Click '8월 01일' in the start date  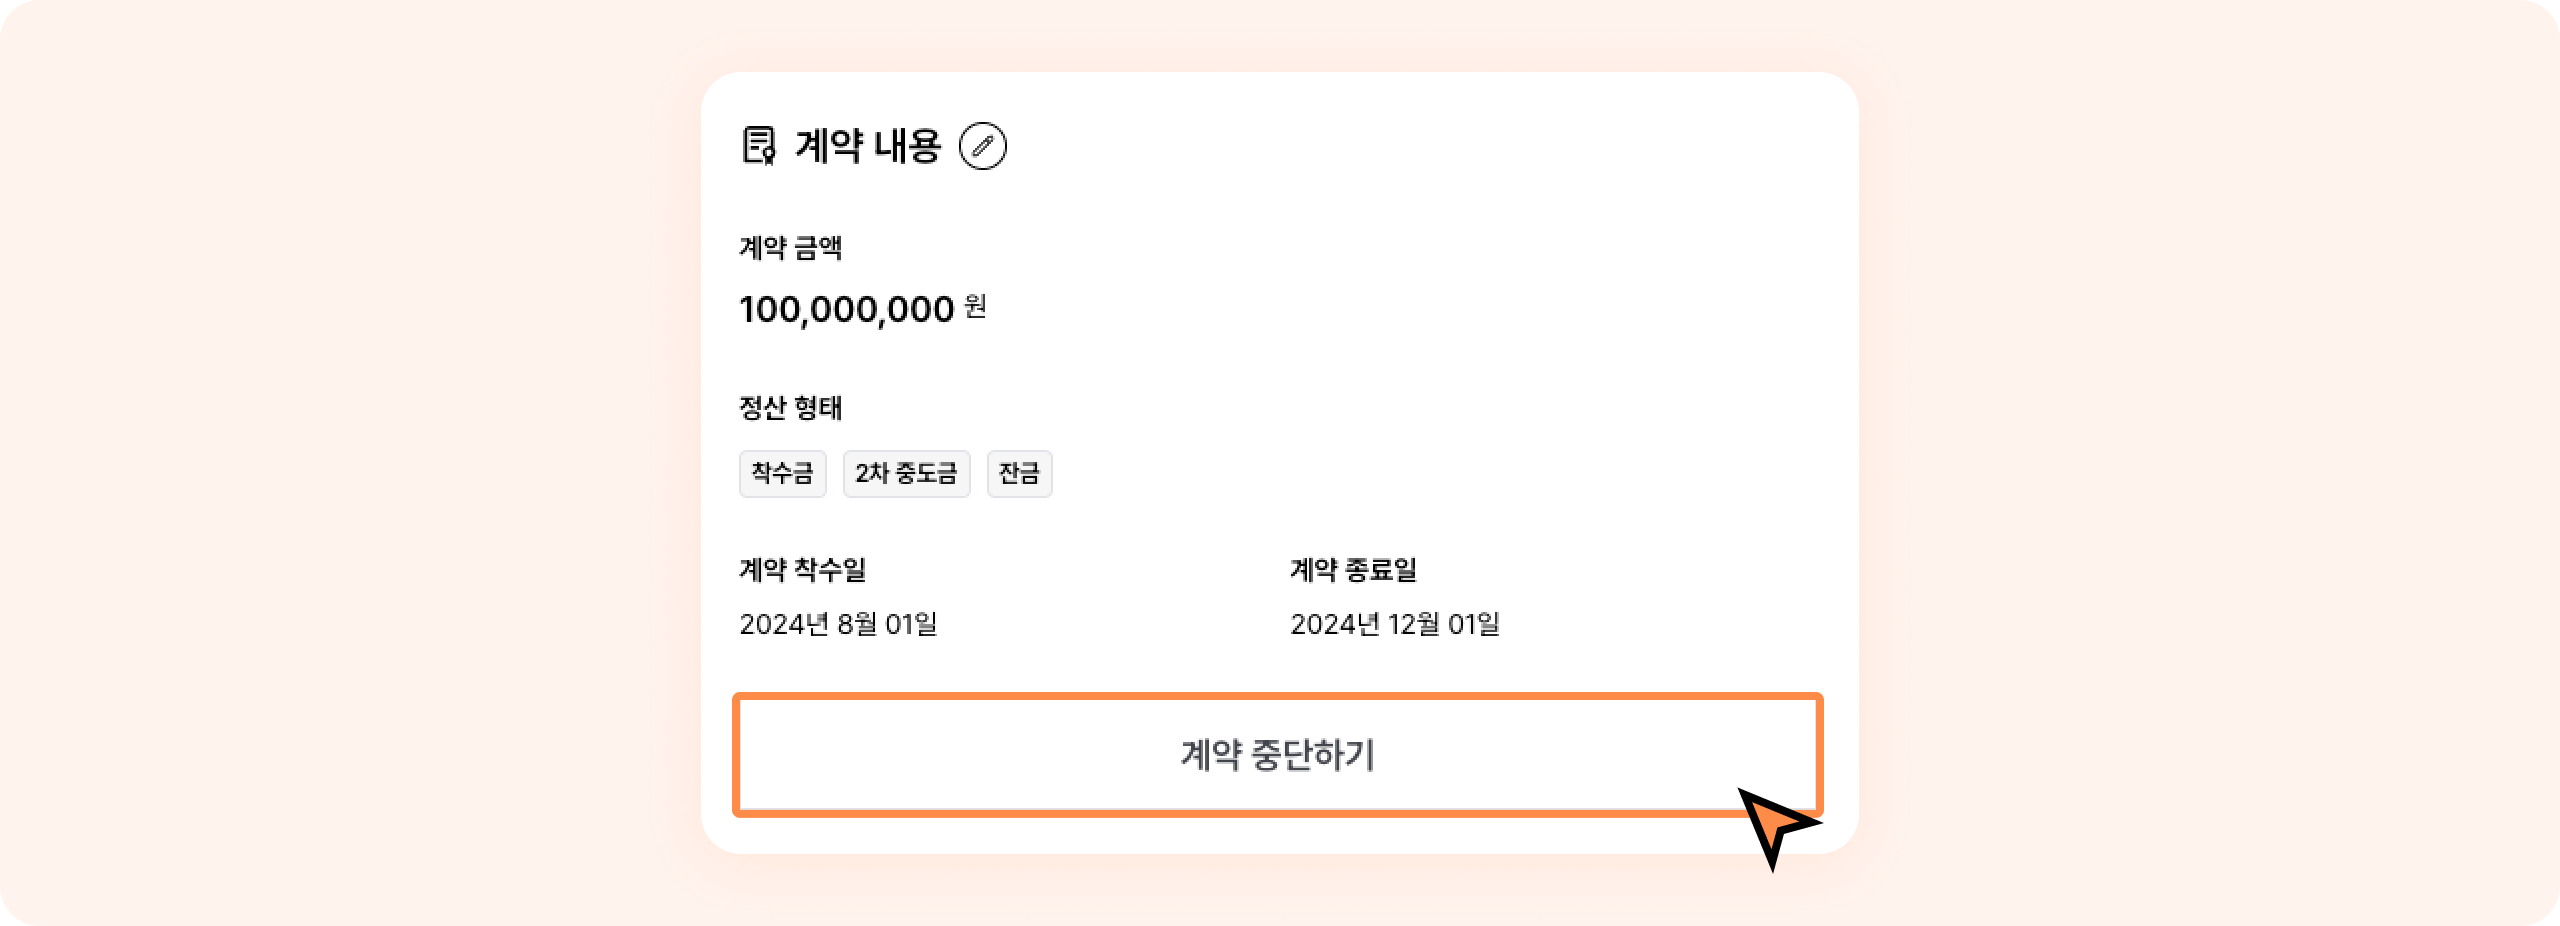(x=887, y=624)
